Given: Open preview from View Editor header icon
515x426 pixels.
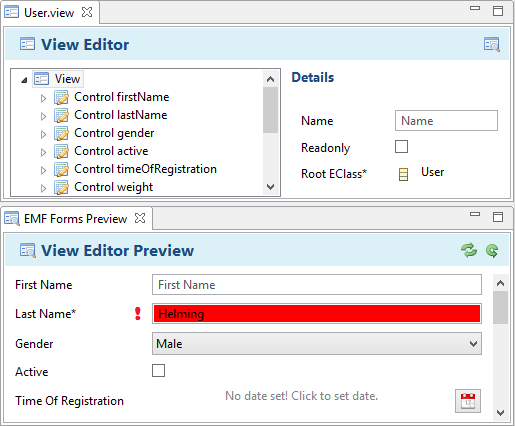Looking at the screenshot, I should point(492,44).
